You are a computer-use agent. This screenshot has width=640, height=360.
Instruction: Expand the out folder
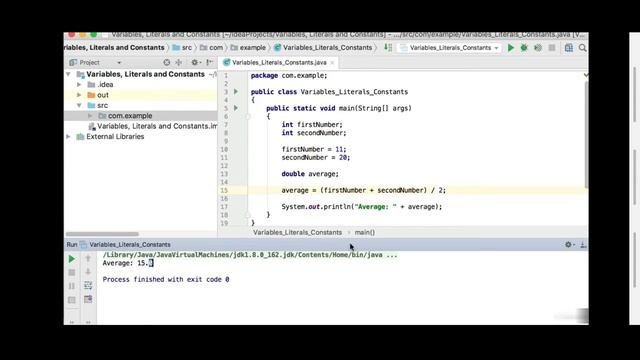click(x=79, y=95)
